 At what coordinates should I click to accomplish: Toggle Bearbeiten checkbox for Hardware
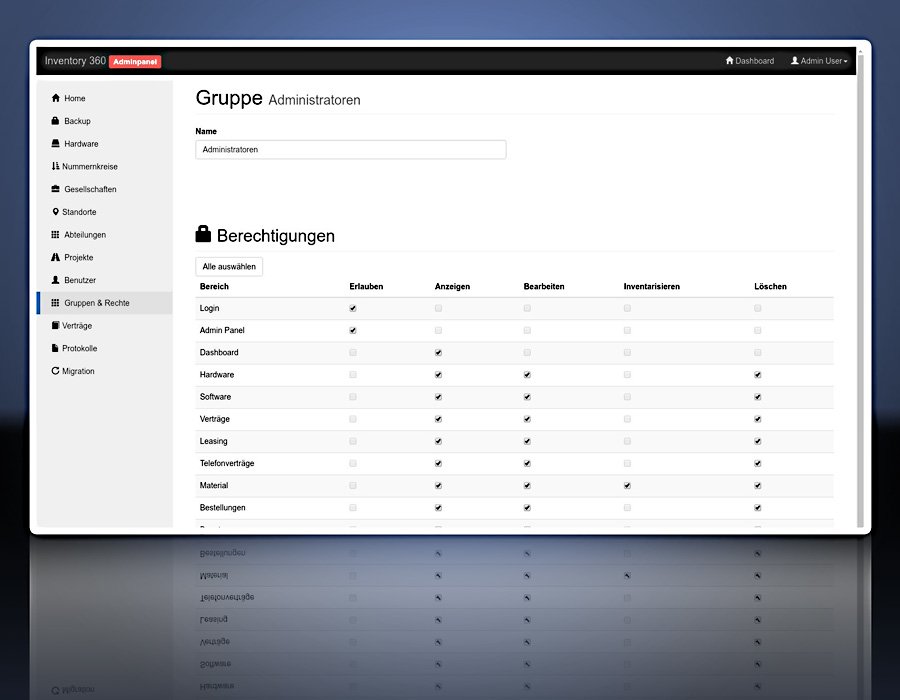pyautogui.click(x=527, y=375)
